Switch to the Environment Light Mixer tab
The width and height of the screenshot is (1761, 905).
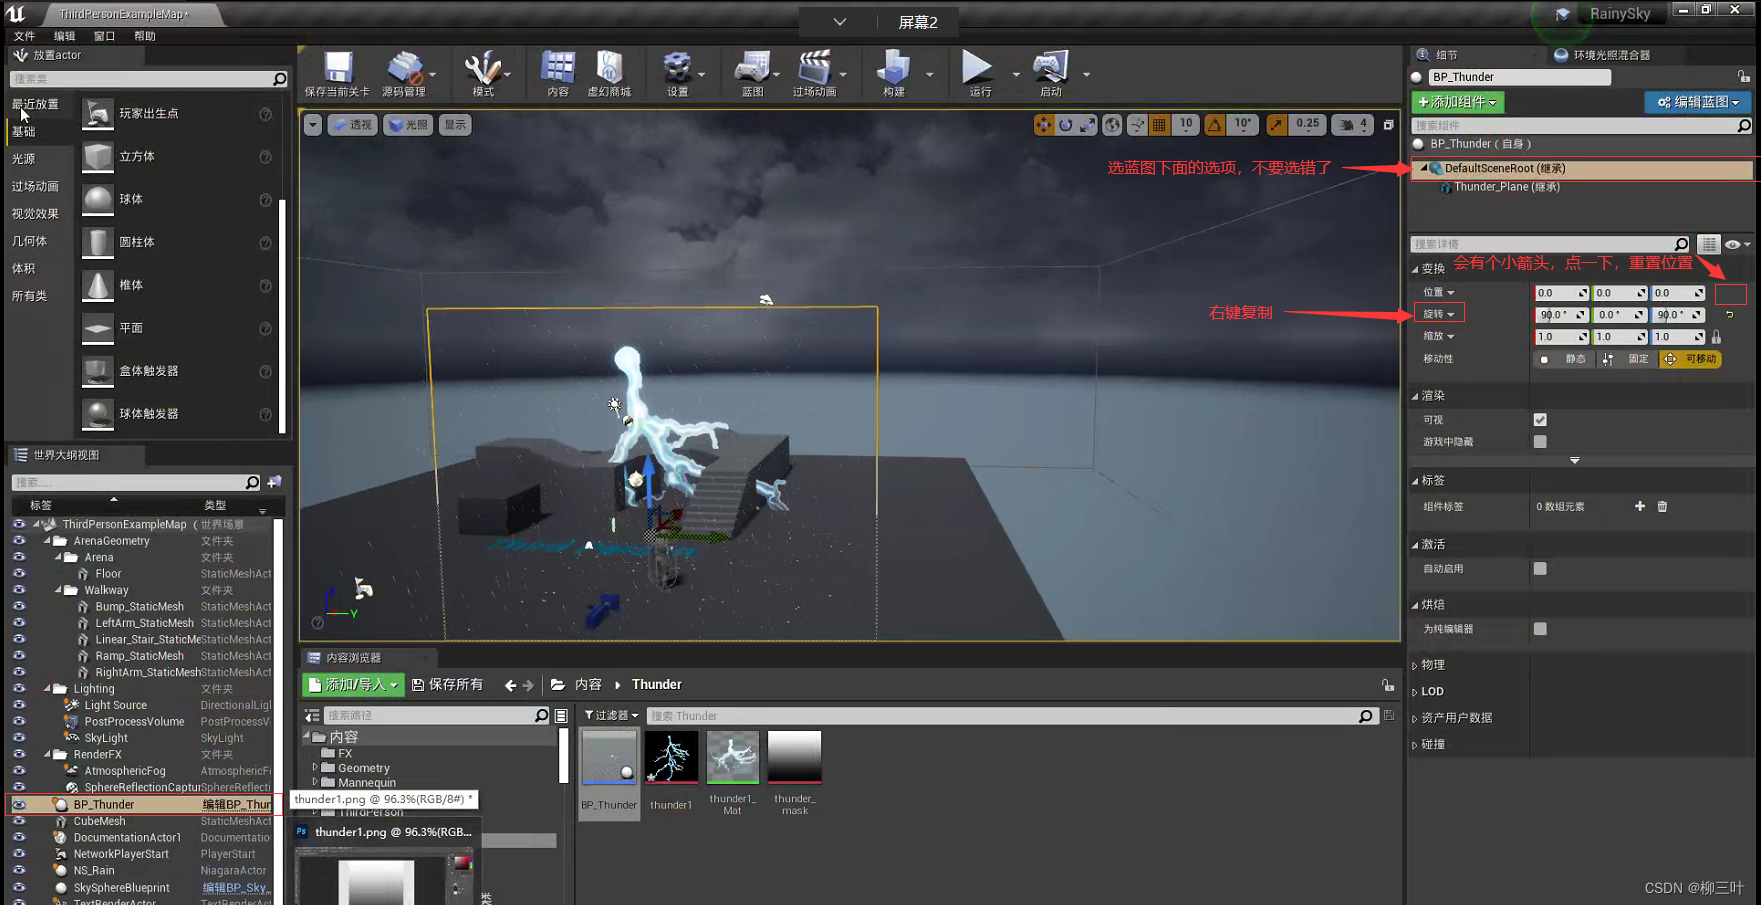1602,55
